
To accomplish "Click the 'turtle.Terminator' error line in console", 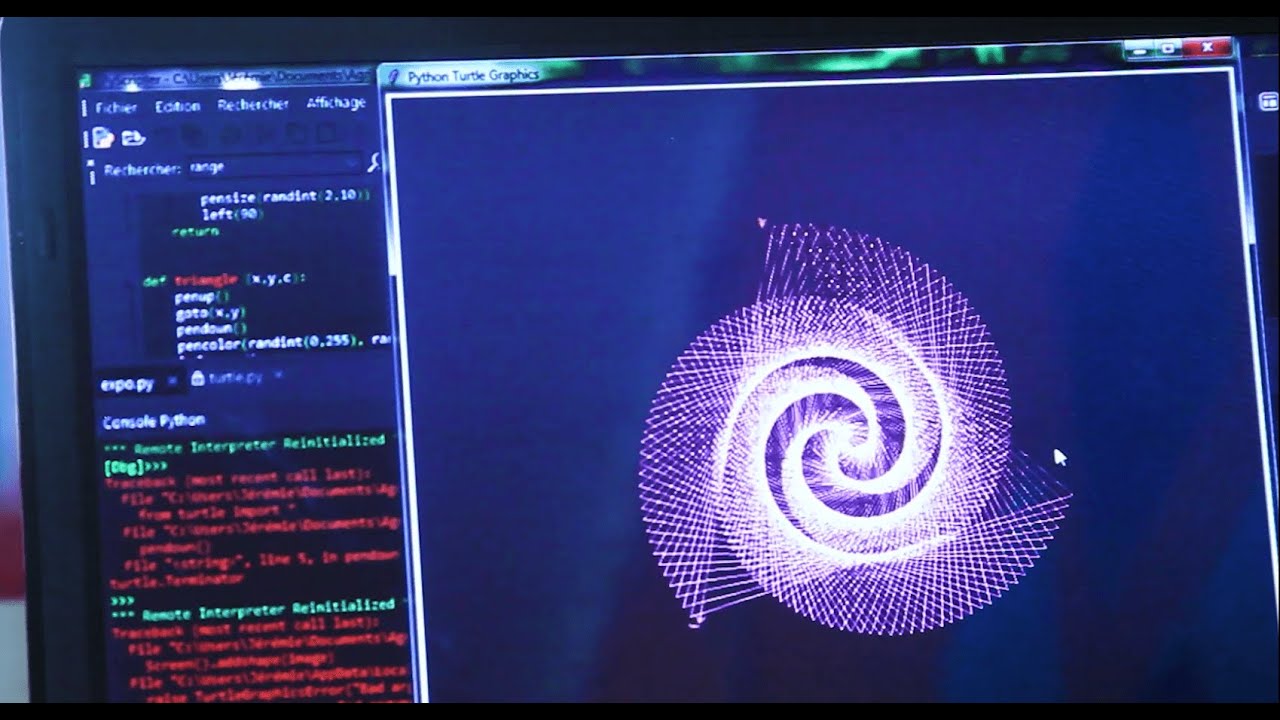I will coord(176,579).
